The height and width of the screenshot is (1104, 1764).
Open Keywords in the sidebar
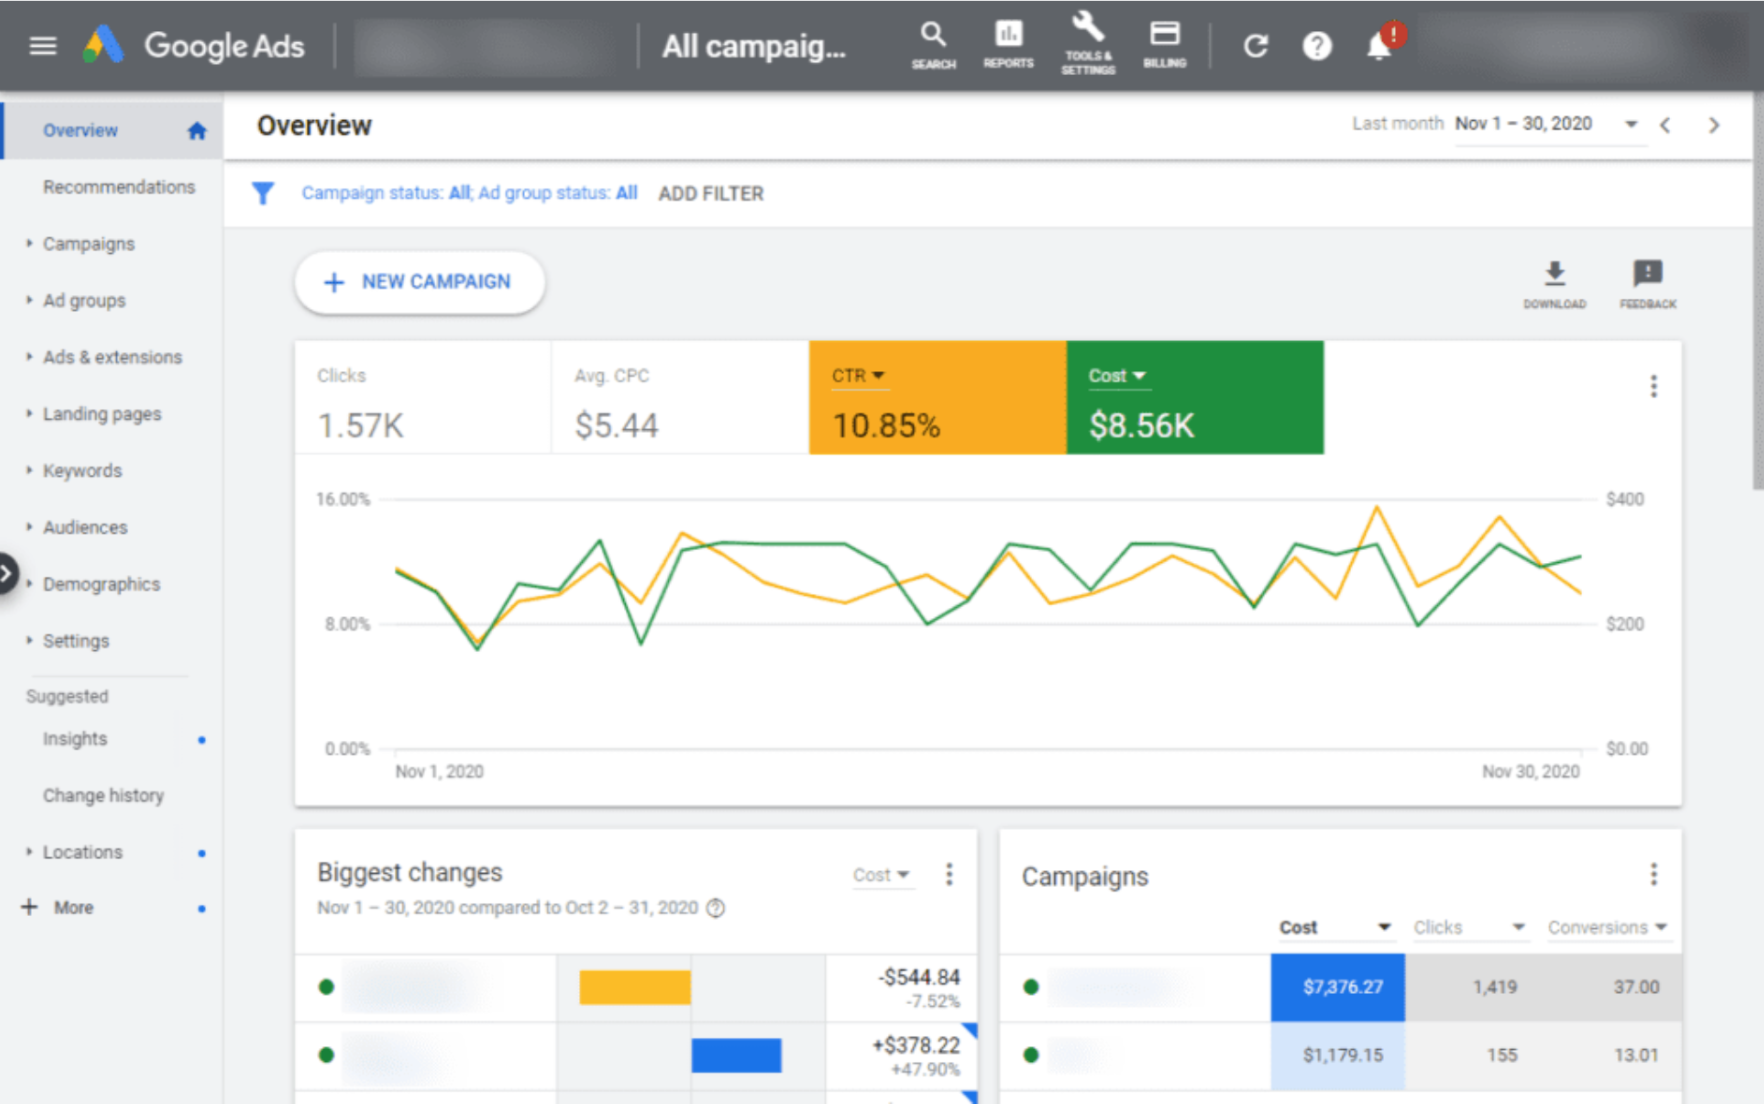(82, 471)
